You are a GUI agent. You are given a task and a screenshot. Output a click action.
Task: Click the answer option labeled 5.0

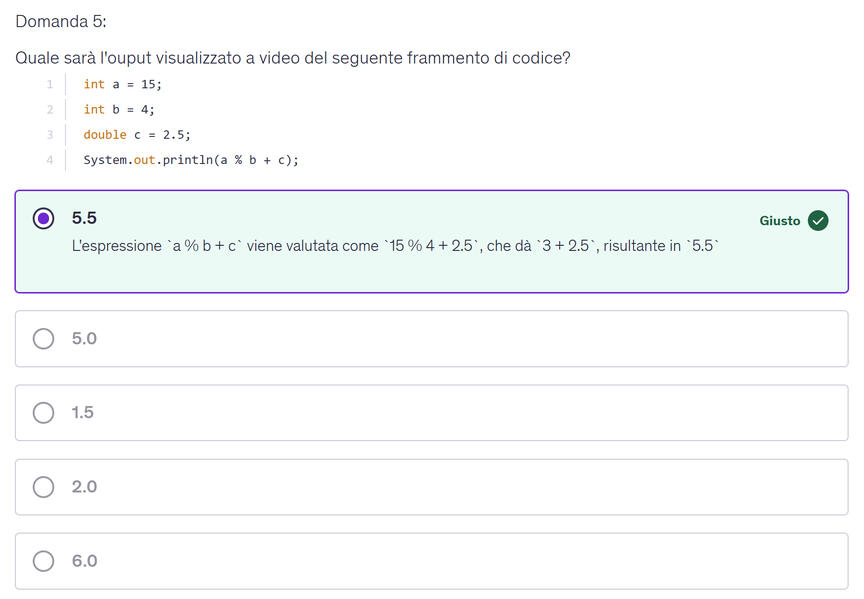coord(430,339)
